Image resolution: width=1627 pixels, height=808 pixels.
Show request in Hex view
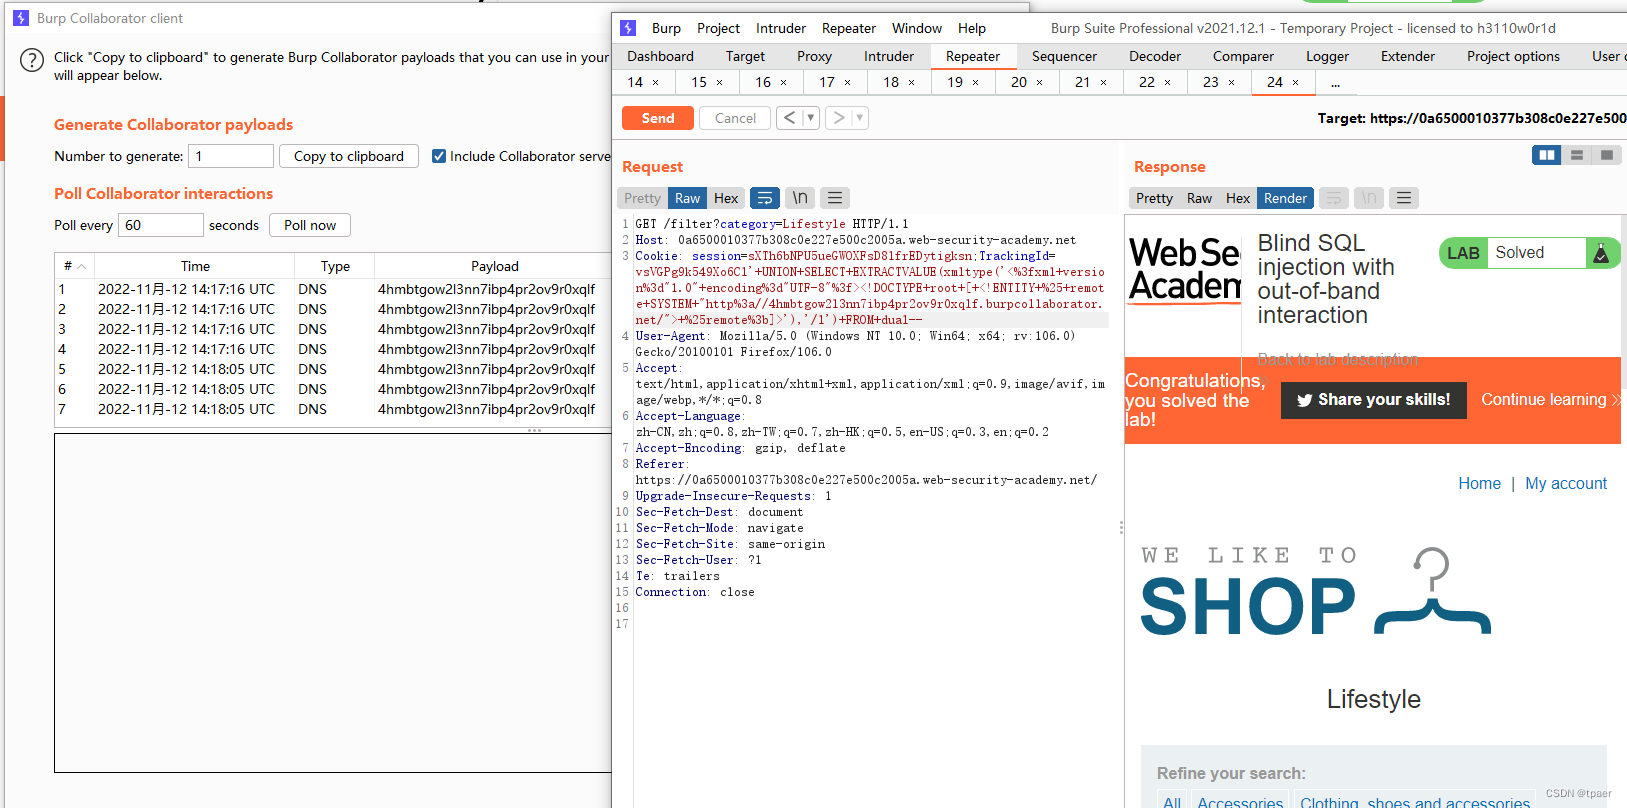(726, 198)
